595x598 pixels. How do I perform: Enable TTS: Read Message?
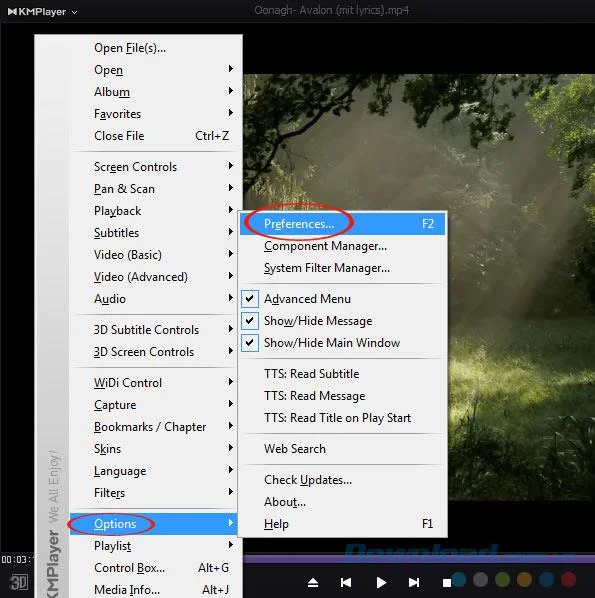point(343,396)
